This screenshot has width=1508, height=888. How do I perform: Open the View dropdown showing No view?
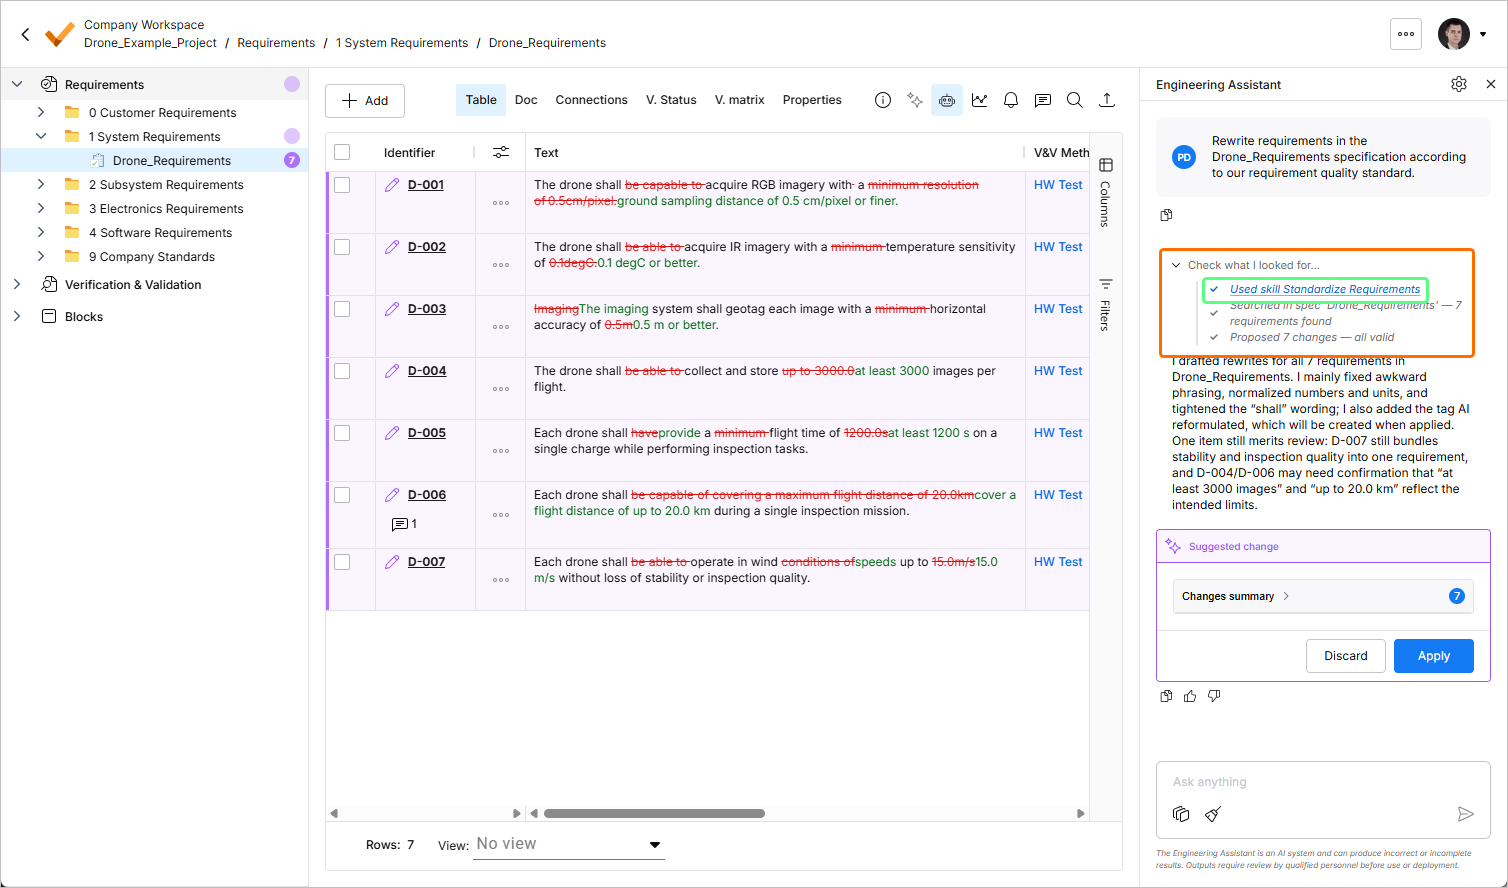coord(569,844)
